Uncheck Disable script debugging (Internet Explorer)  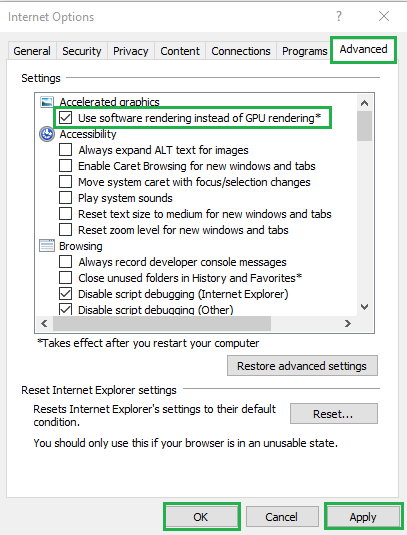point(66,294)
